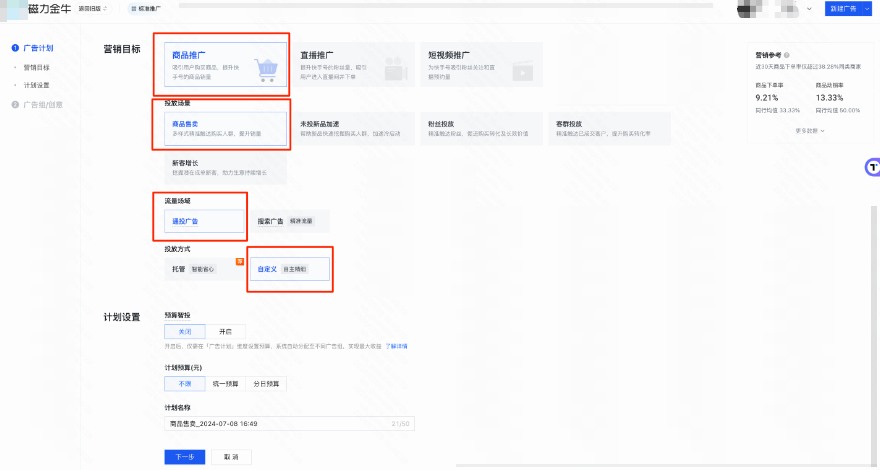Select 统一预算 for plan budget
The width and height of the screenshot is (880, 470).
(225, 383)
